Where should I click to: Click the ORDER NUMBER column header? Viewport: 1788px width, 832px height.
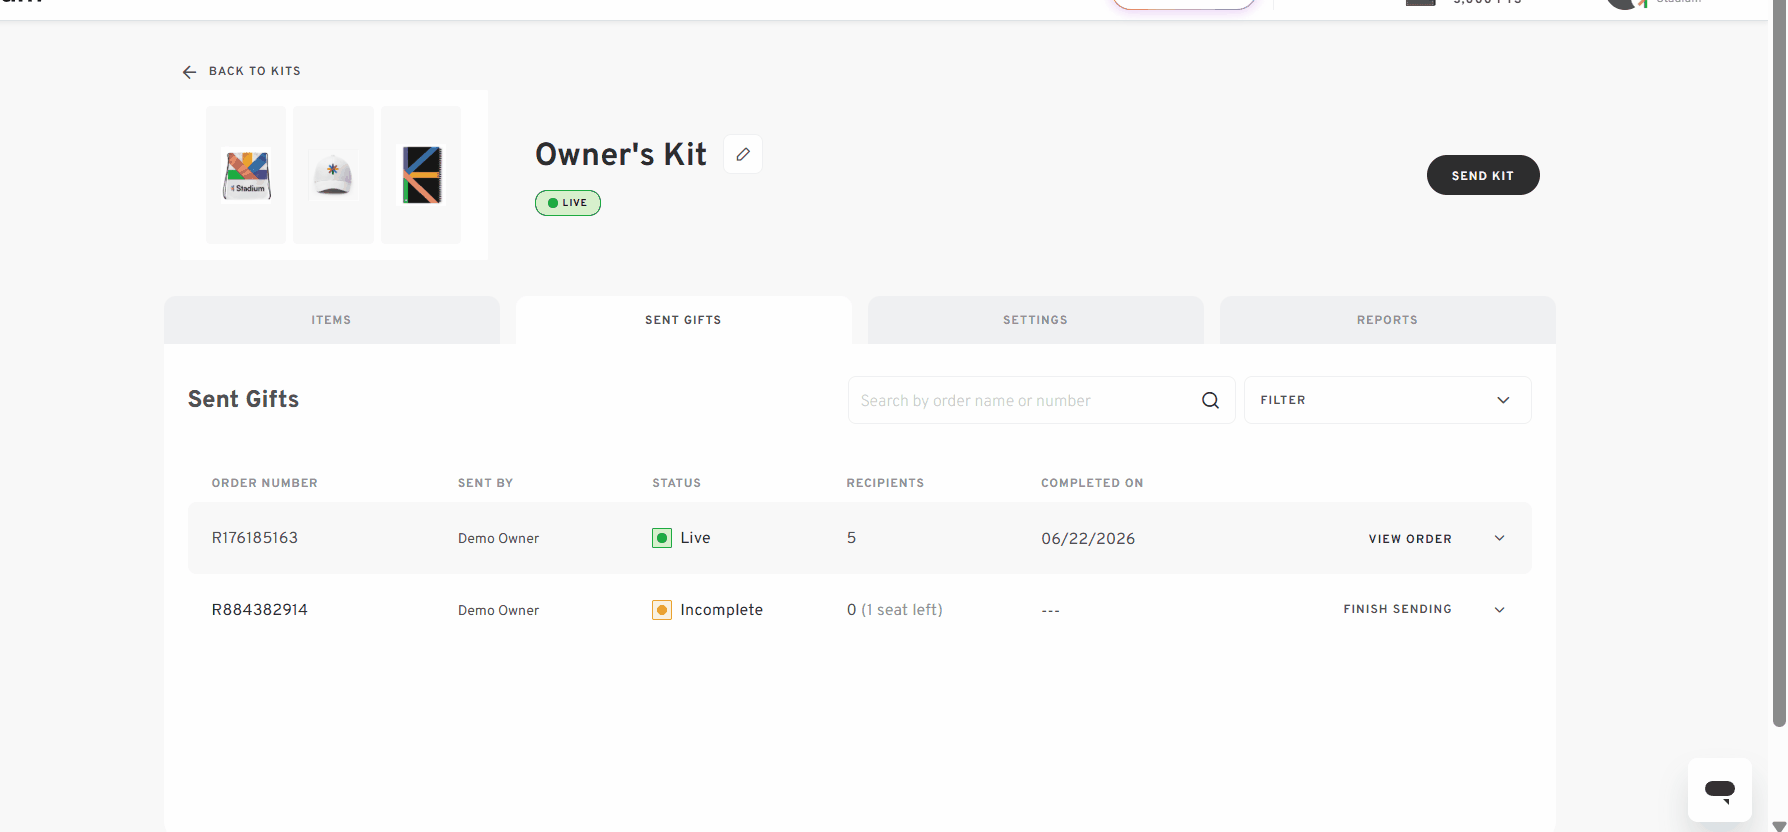[x=265, y=483]
